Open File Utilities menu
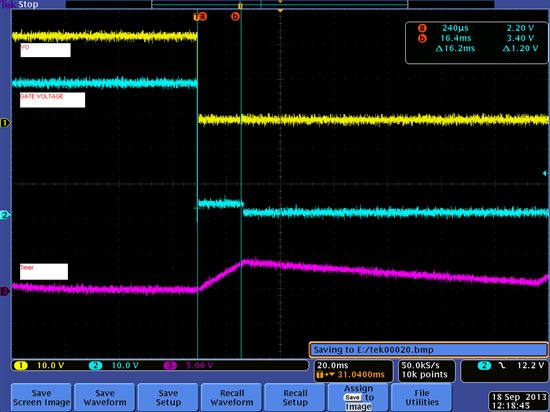Viewport: 550px width, 412px height. pos(422,397)
